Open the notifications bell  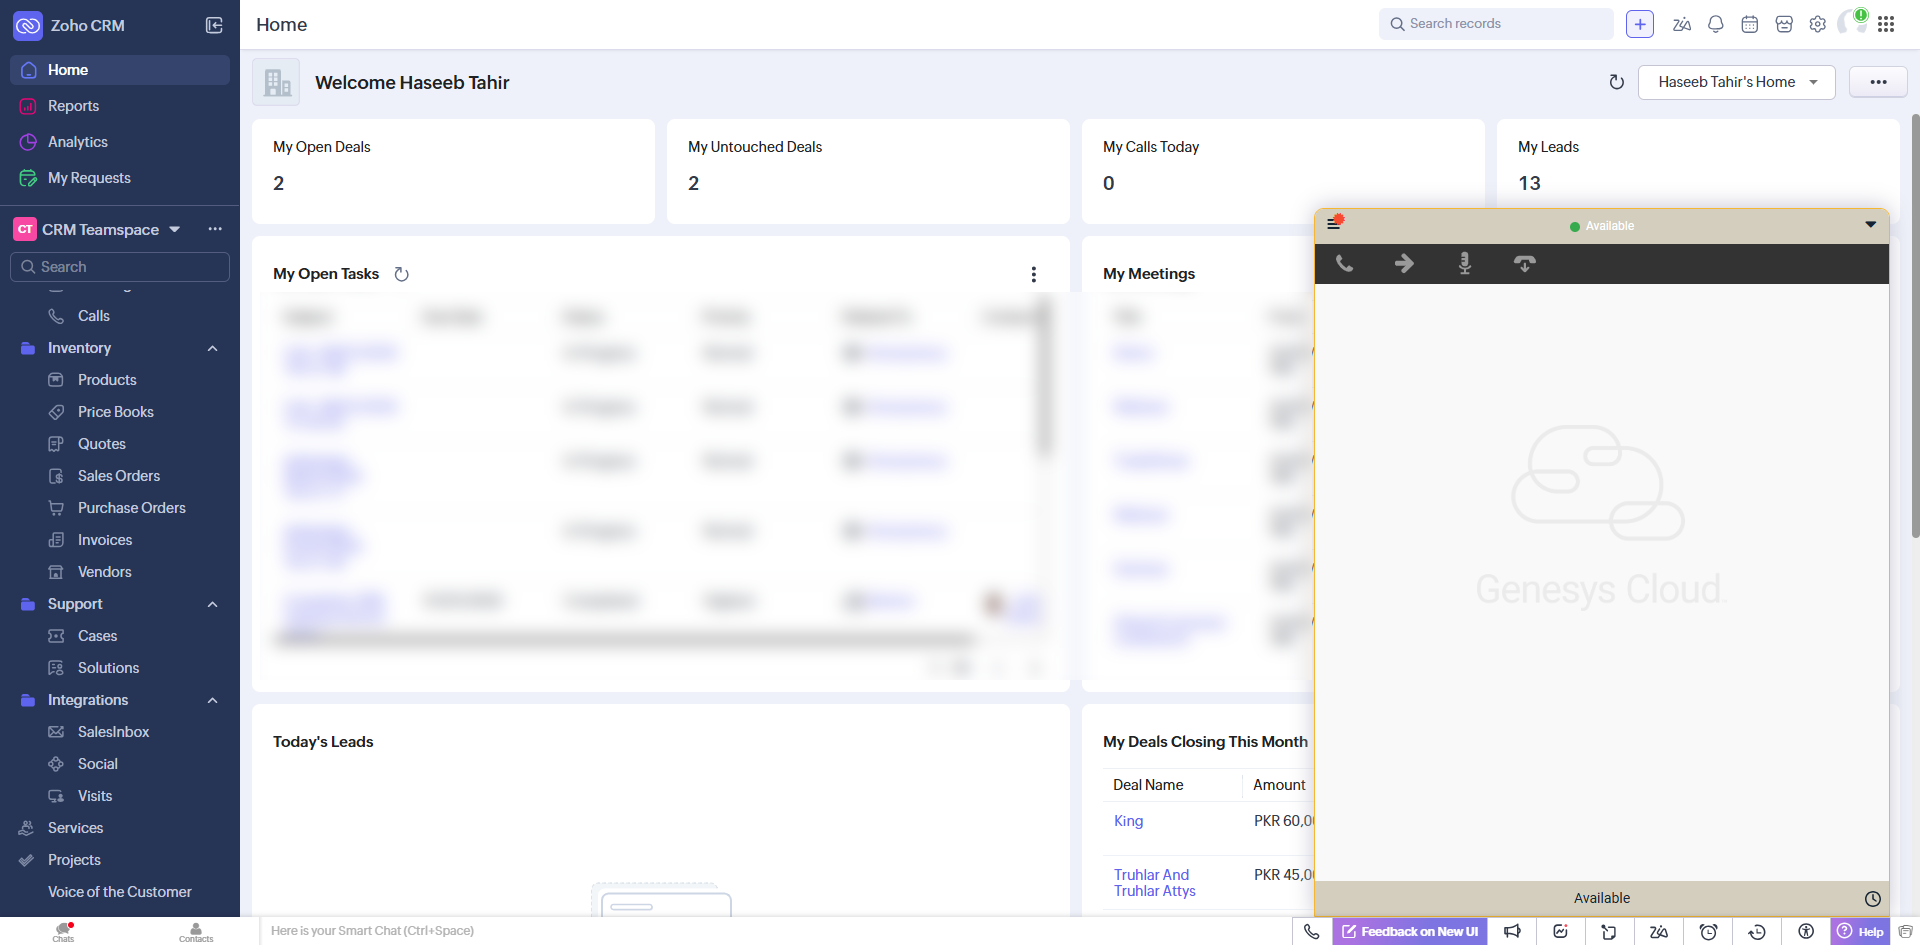click(1715, 24)
